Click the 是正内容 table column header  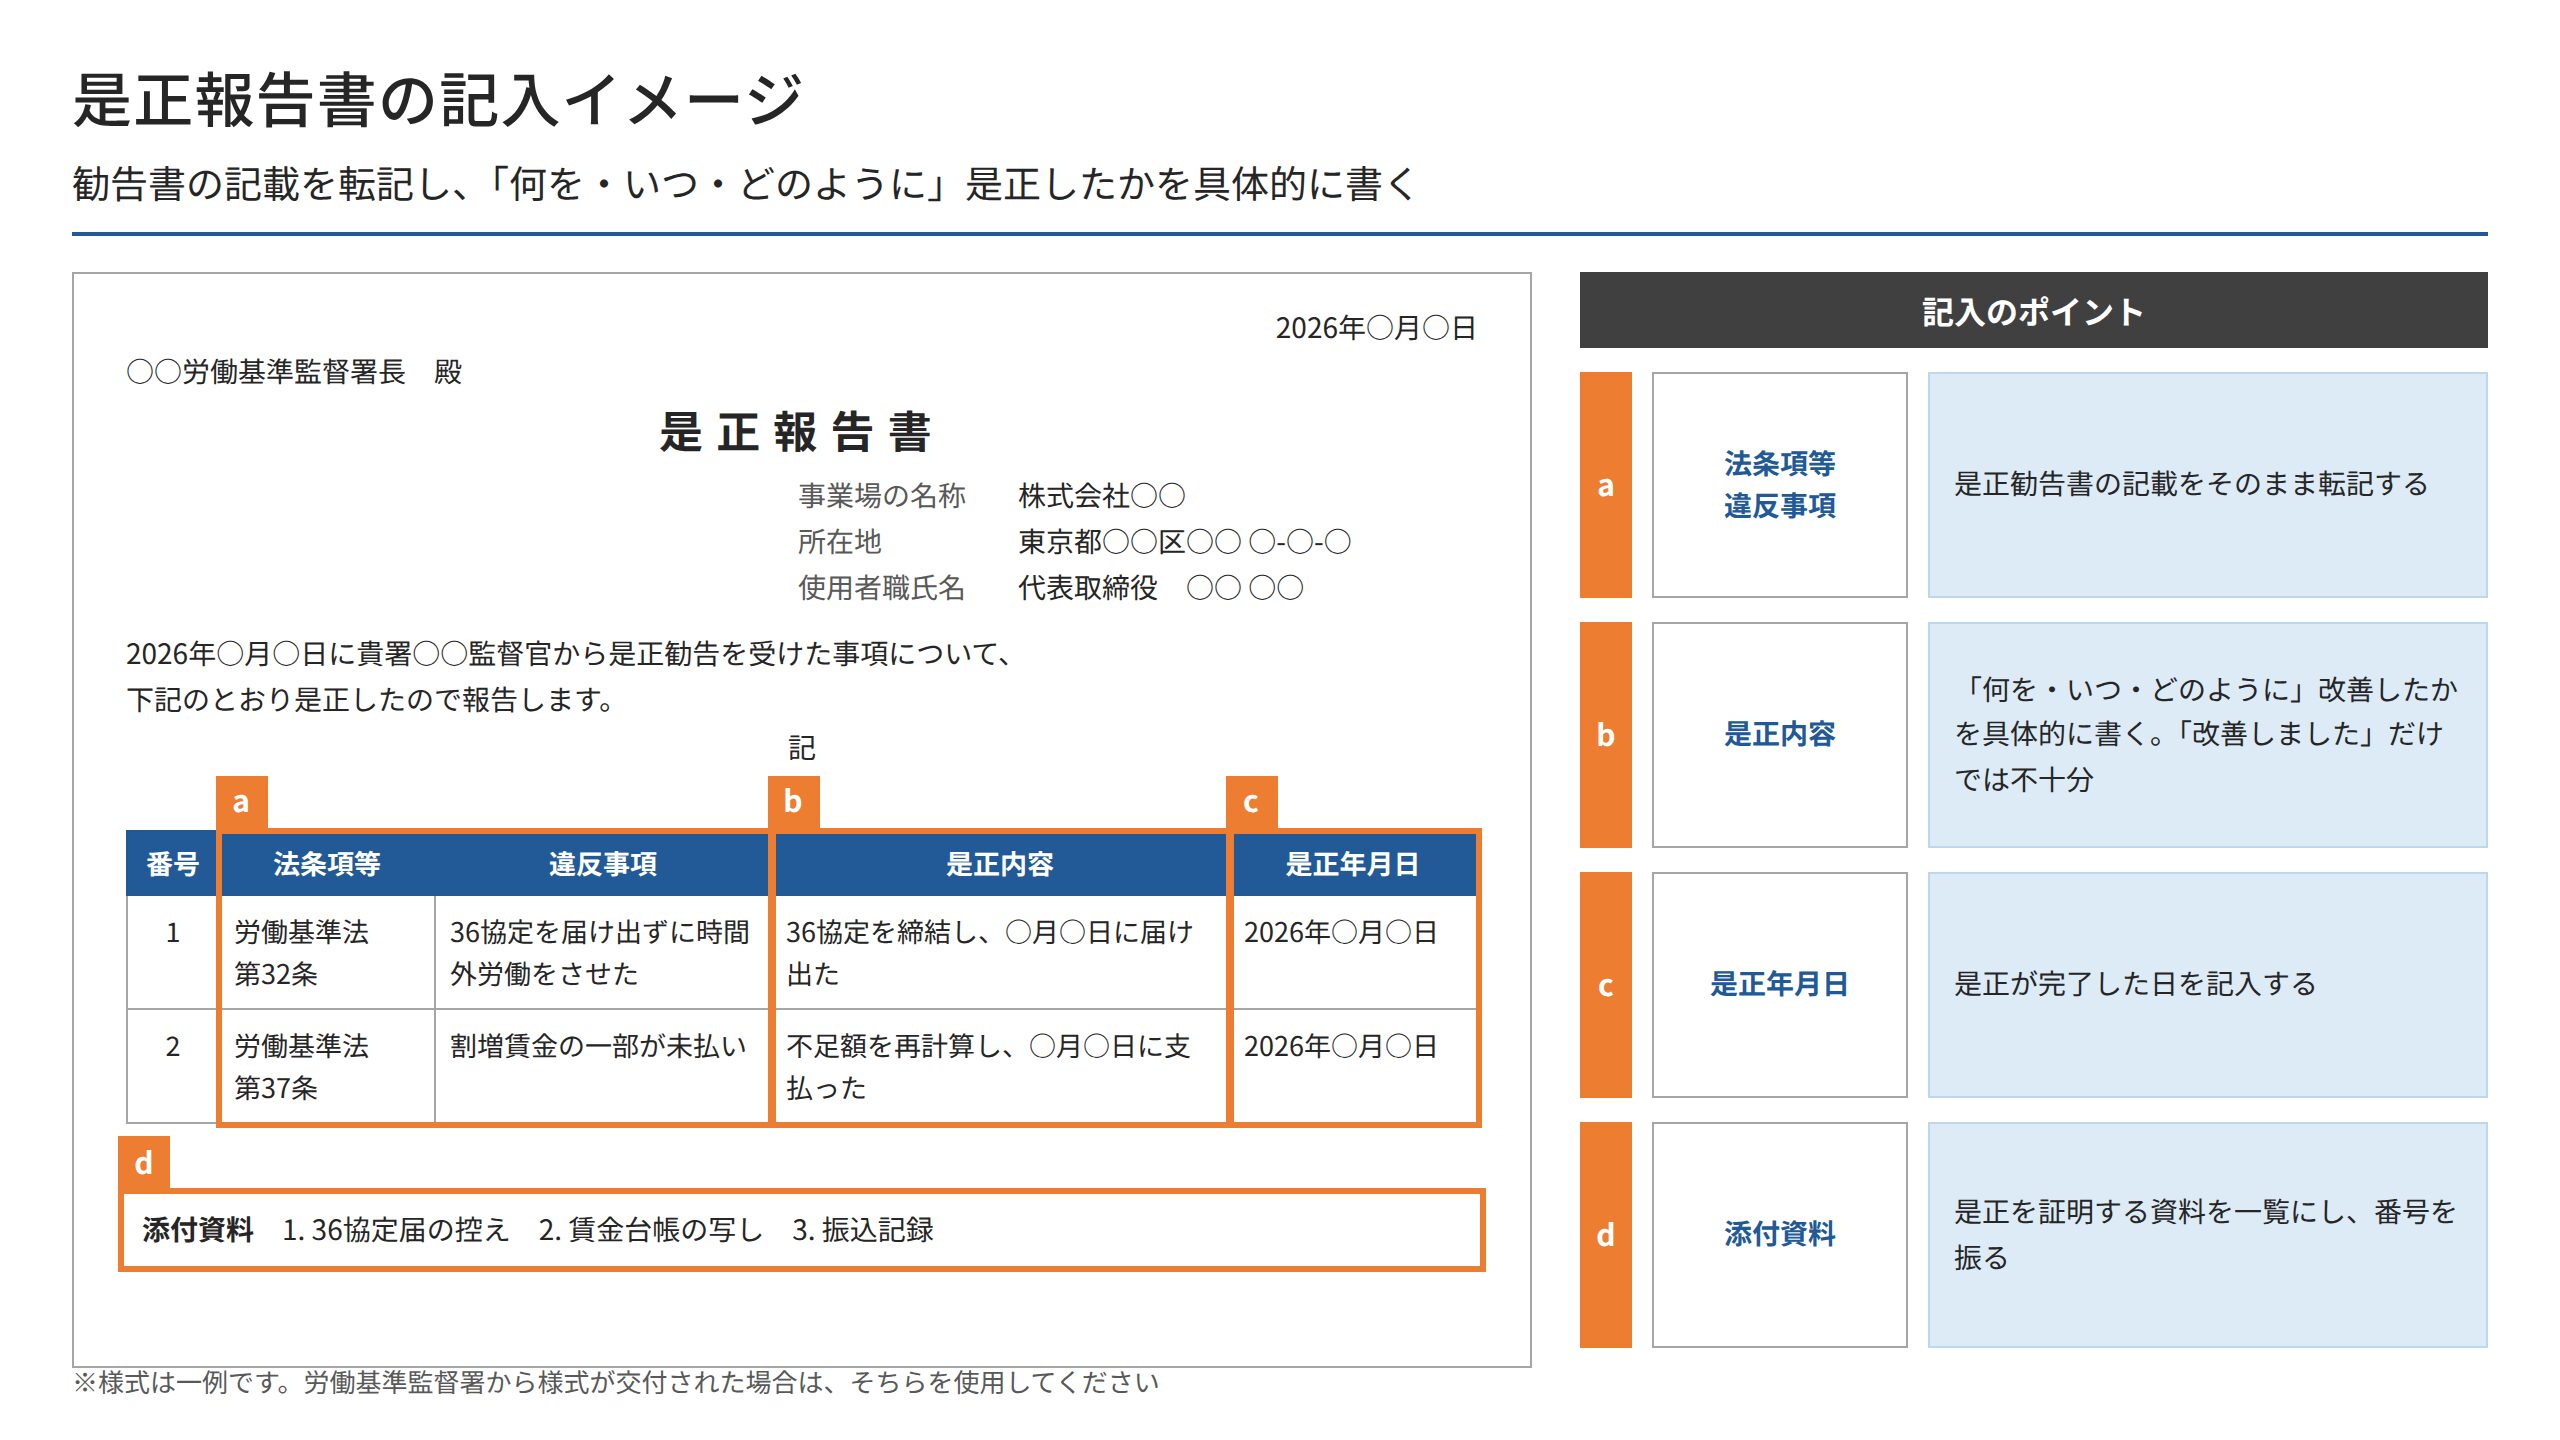1000,863
